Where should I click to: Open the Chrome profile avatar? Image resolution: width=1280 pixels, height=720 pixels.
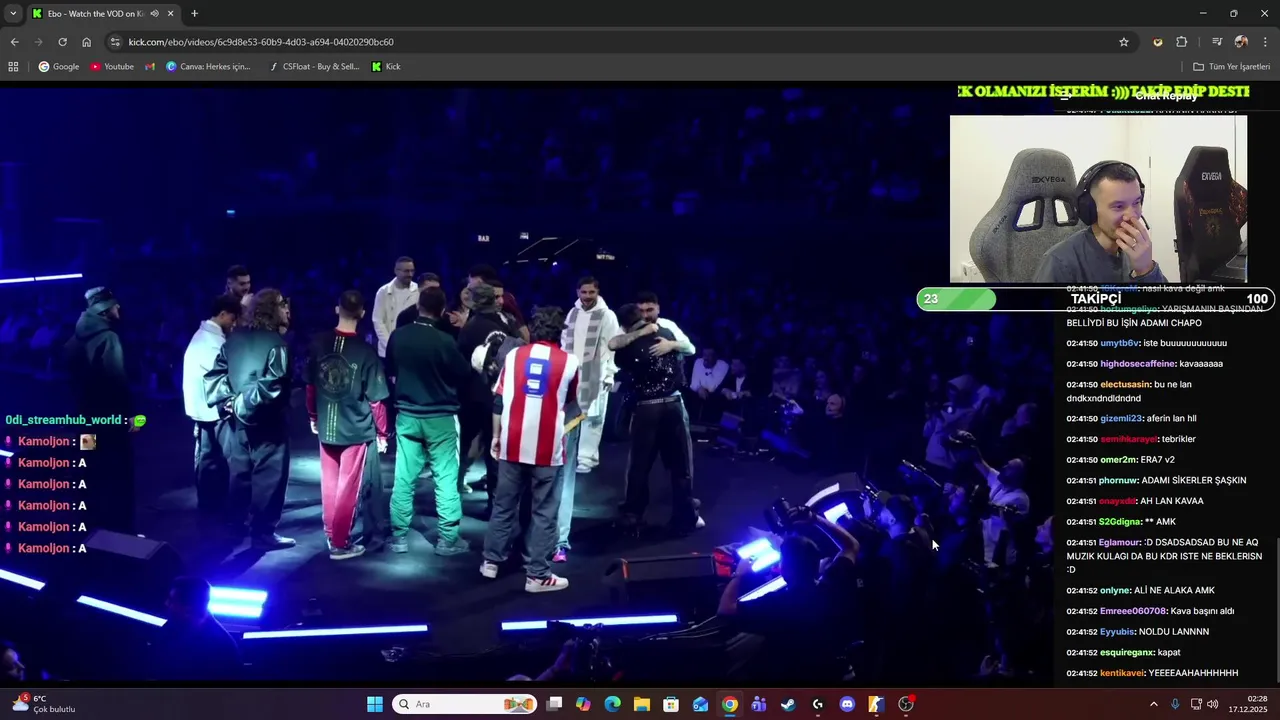click(1241, 42)
